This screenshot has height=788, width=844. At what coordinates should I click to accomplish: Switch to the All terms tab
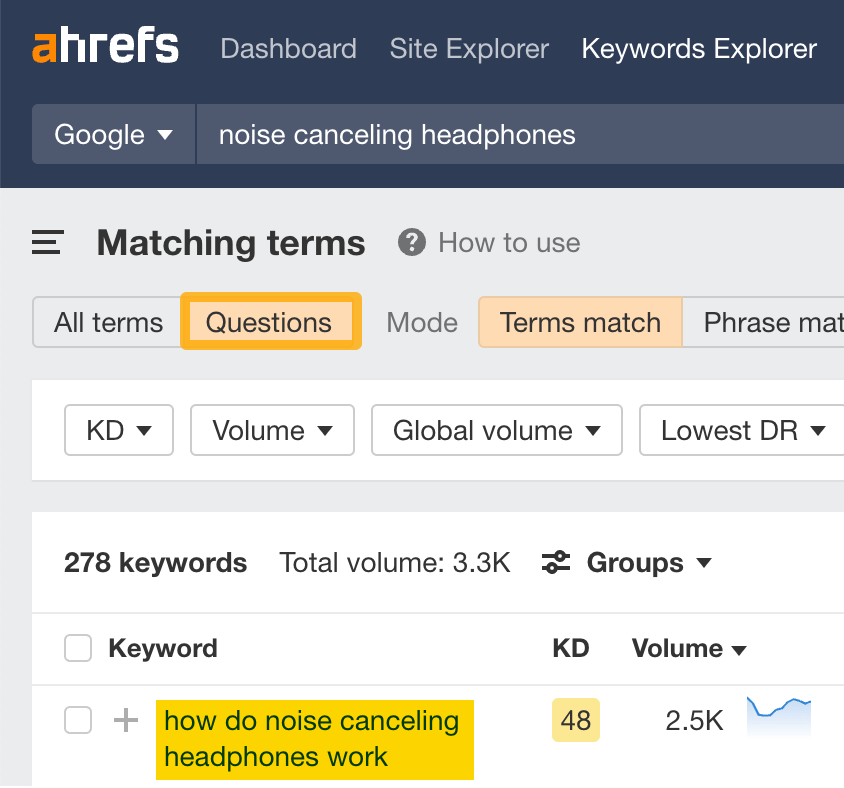pyautogui.click(x=108, y=322)
